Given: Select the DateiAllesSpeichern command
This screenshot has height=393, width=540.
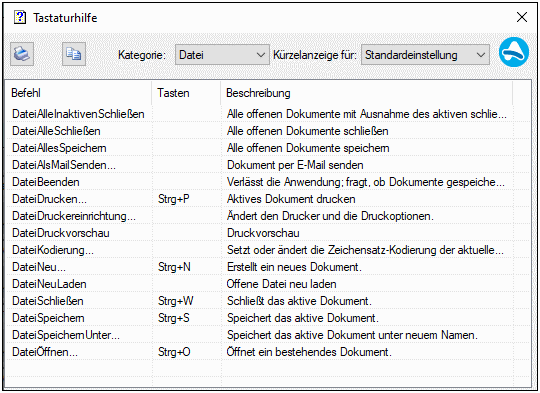Looking at the screenshot, I should click(59, 148).
